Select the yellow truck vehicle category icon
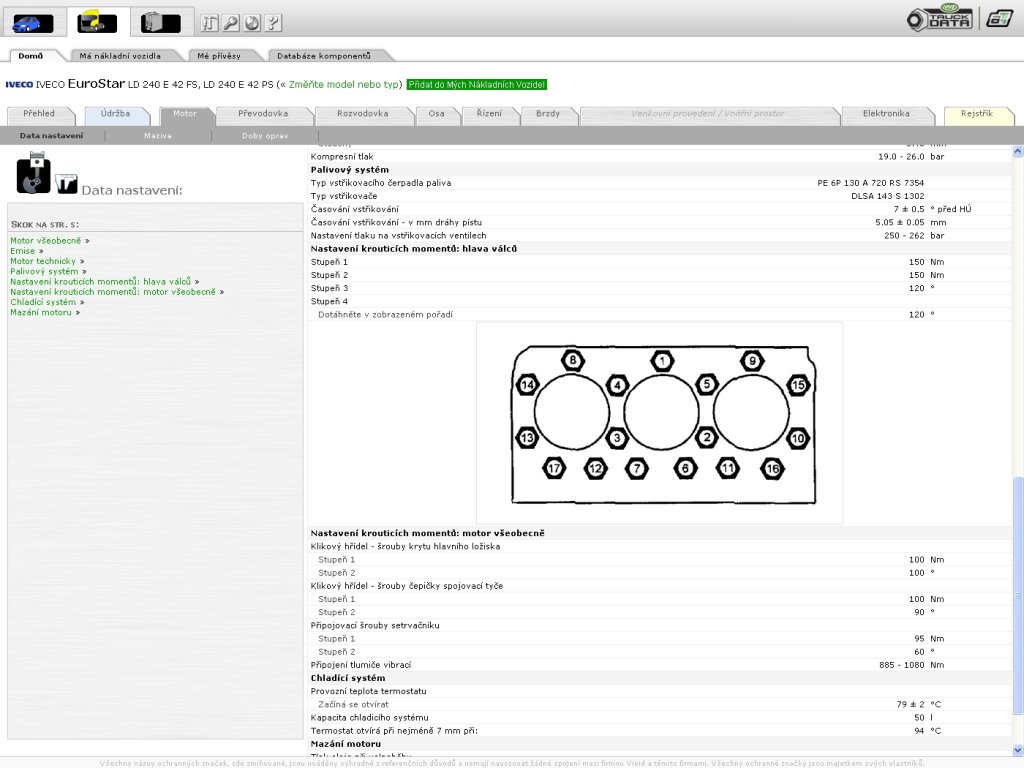This screenshot has width=1024, height=768. (97, 21)
